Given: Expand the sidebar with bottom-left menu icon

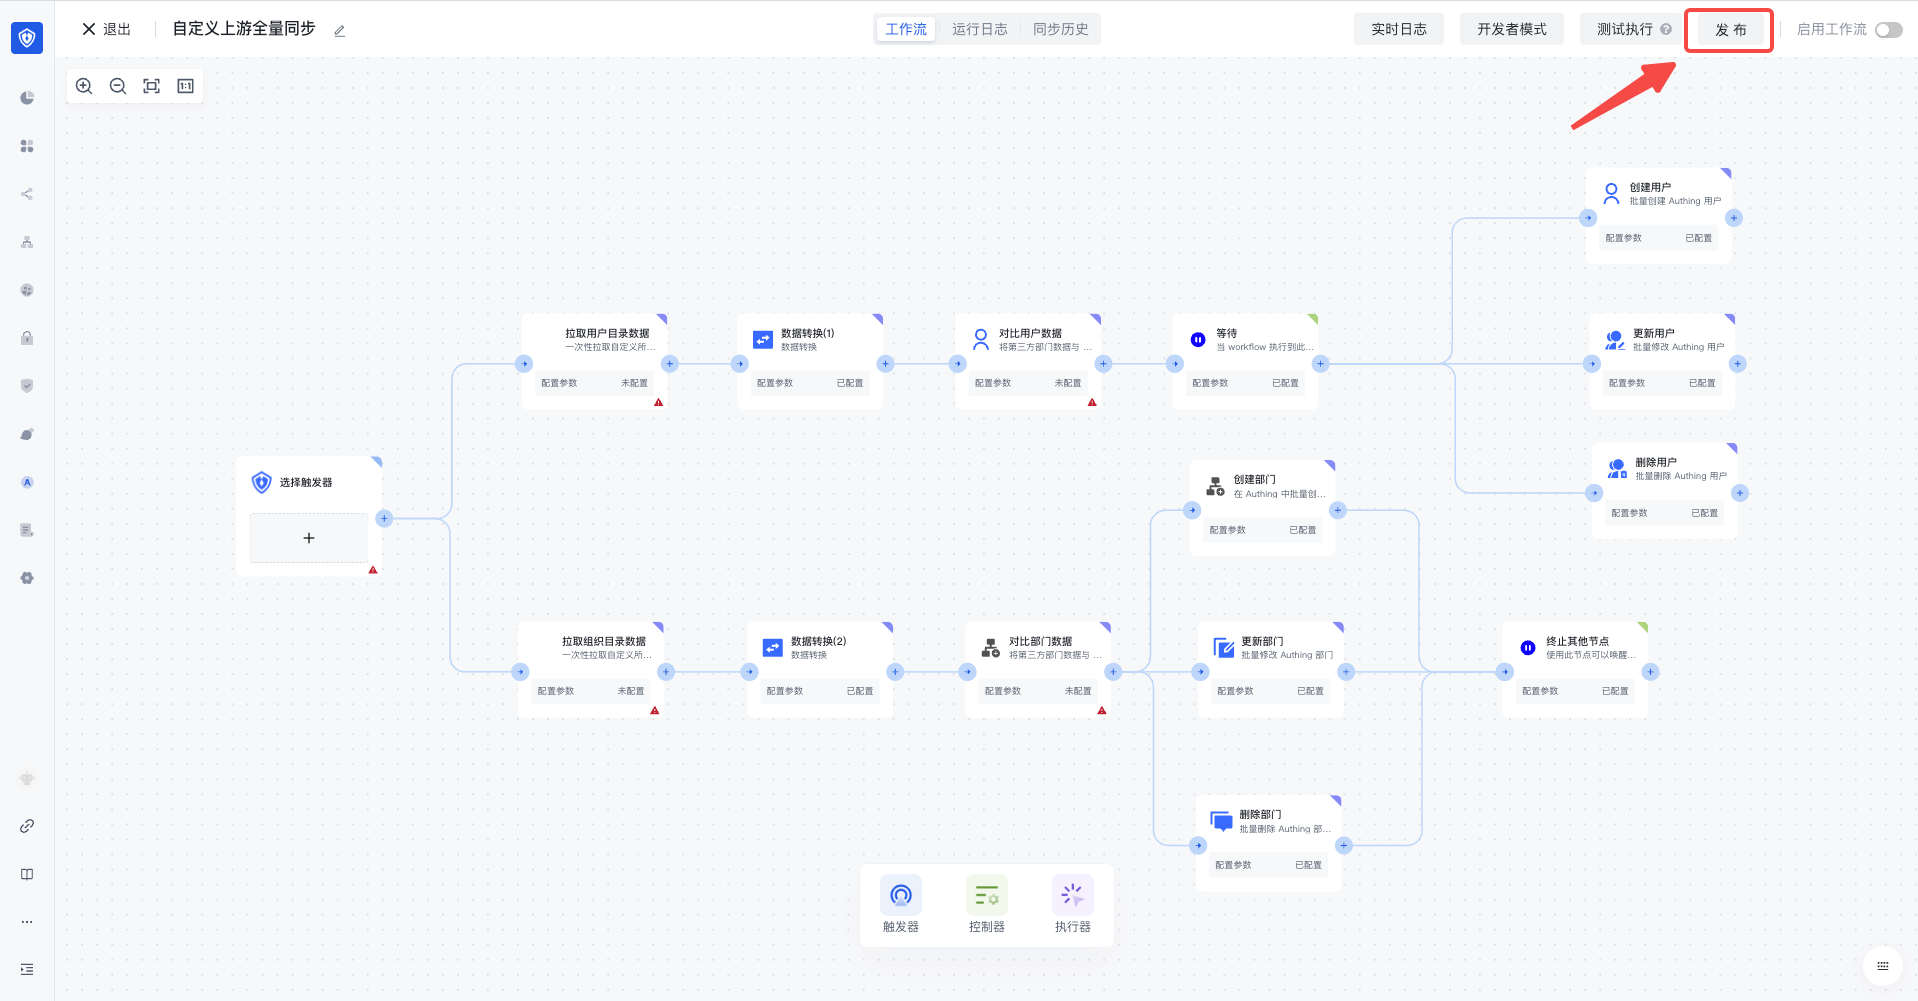Looking at the screenshot, I should click(27, 969).
